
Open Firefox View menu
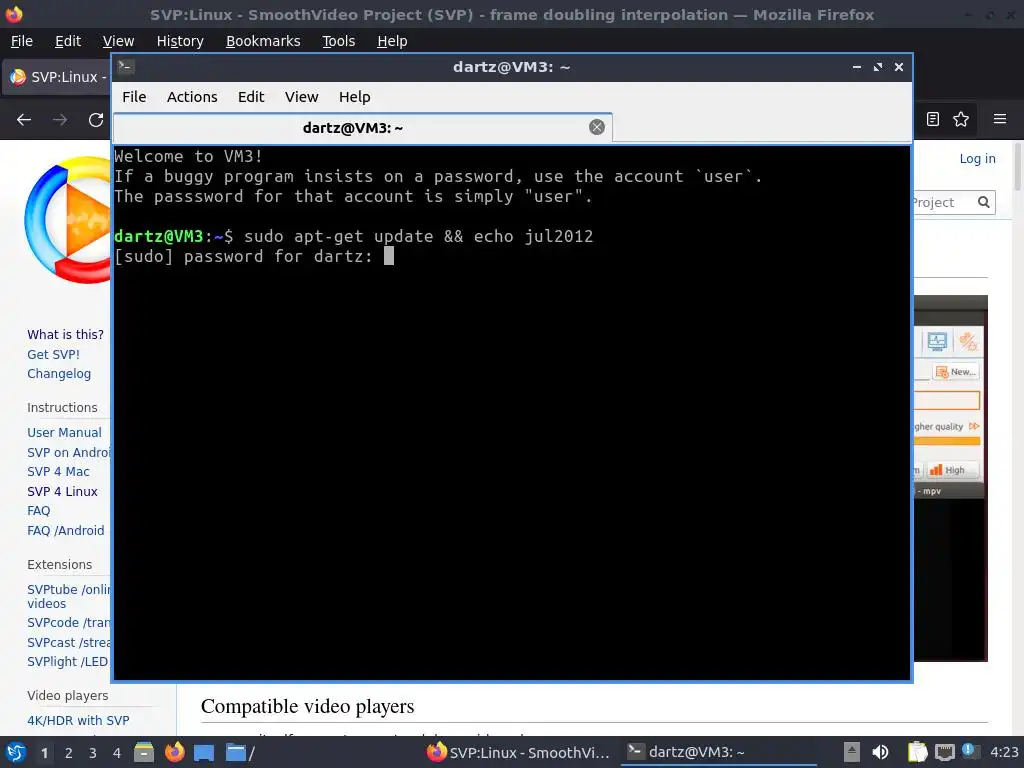click(x=118, y=41)
